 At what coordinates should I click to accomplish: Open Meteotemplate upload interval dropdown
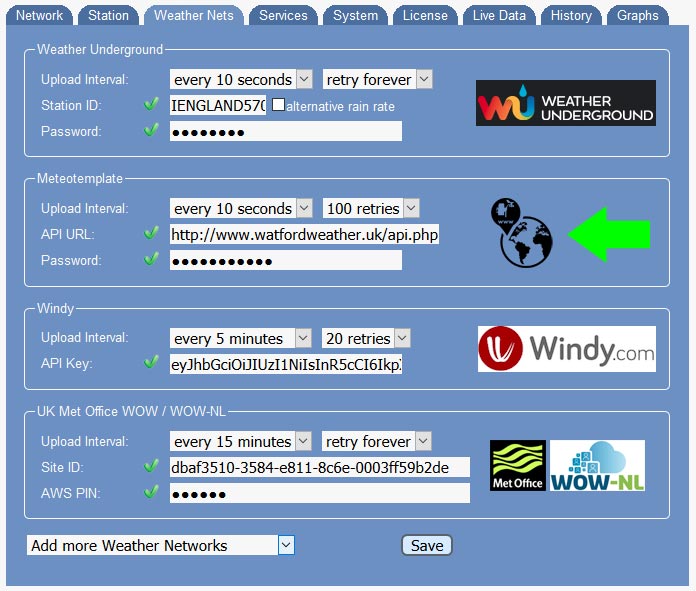pyautogui.click(x=241, y=208)
